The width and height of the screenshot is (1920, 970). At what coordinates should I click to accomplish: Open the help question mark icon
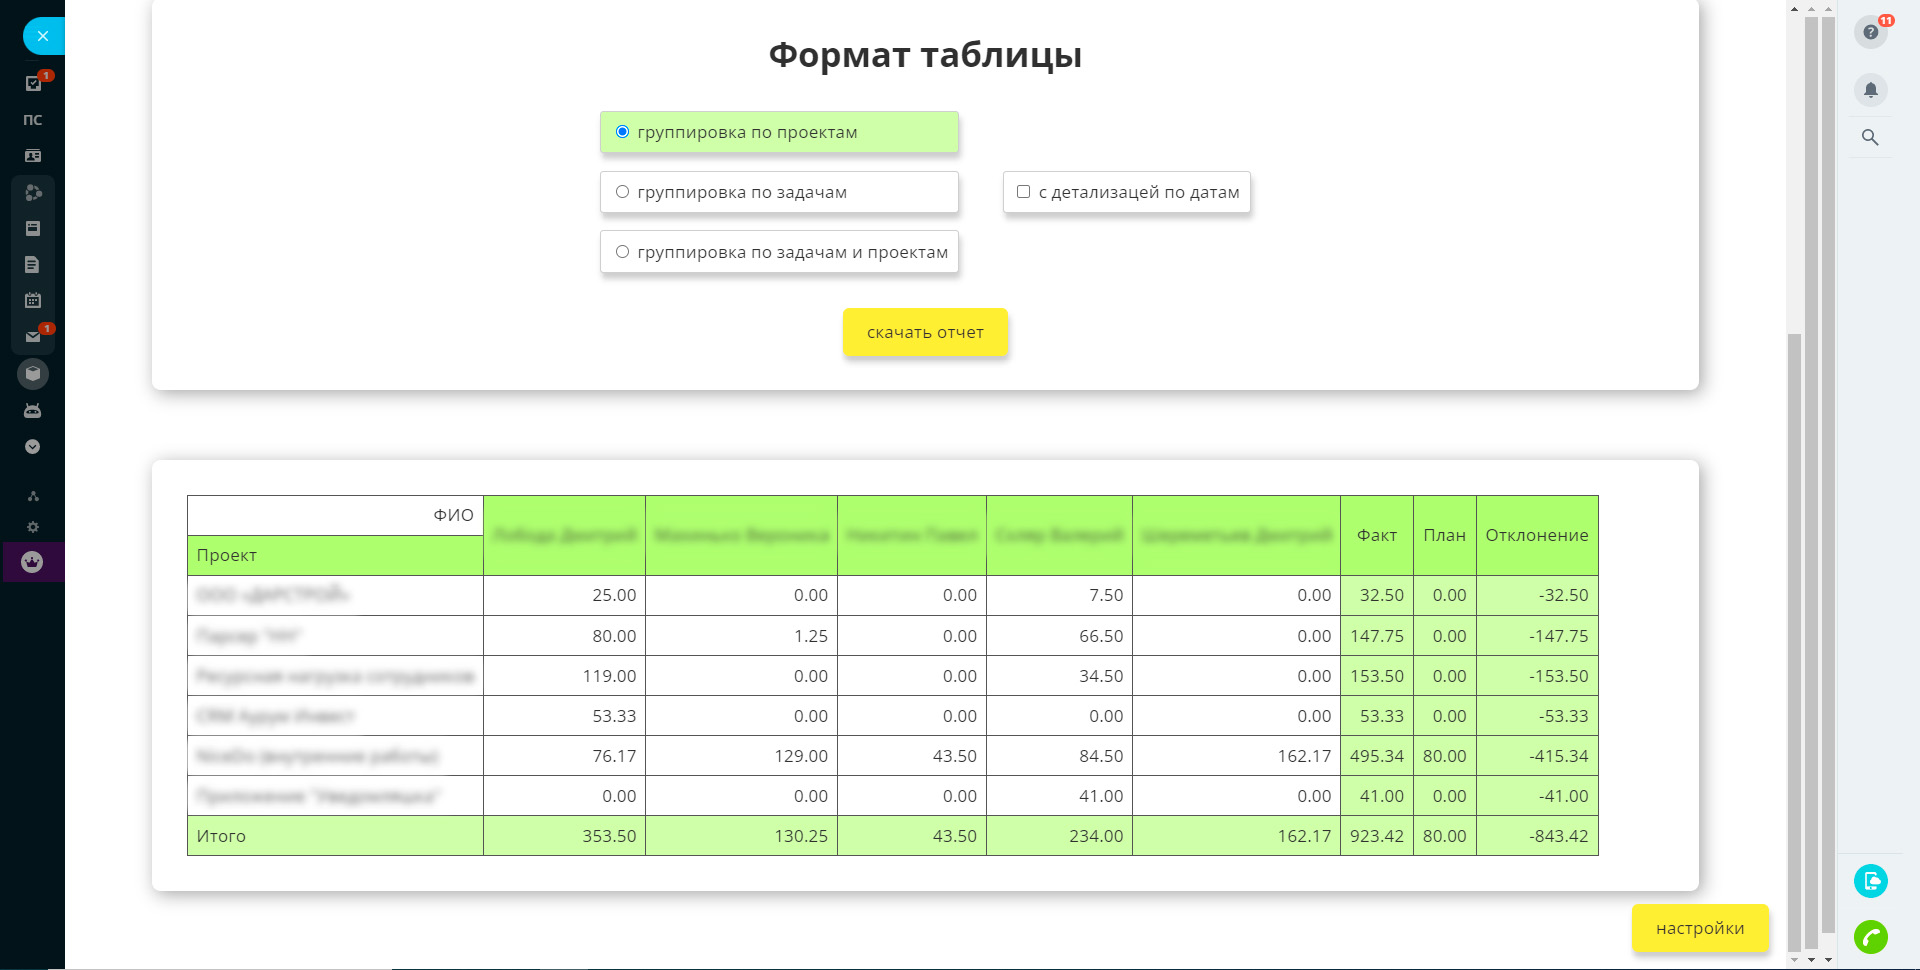pyautogui.click(x=1870, y=32)
